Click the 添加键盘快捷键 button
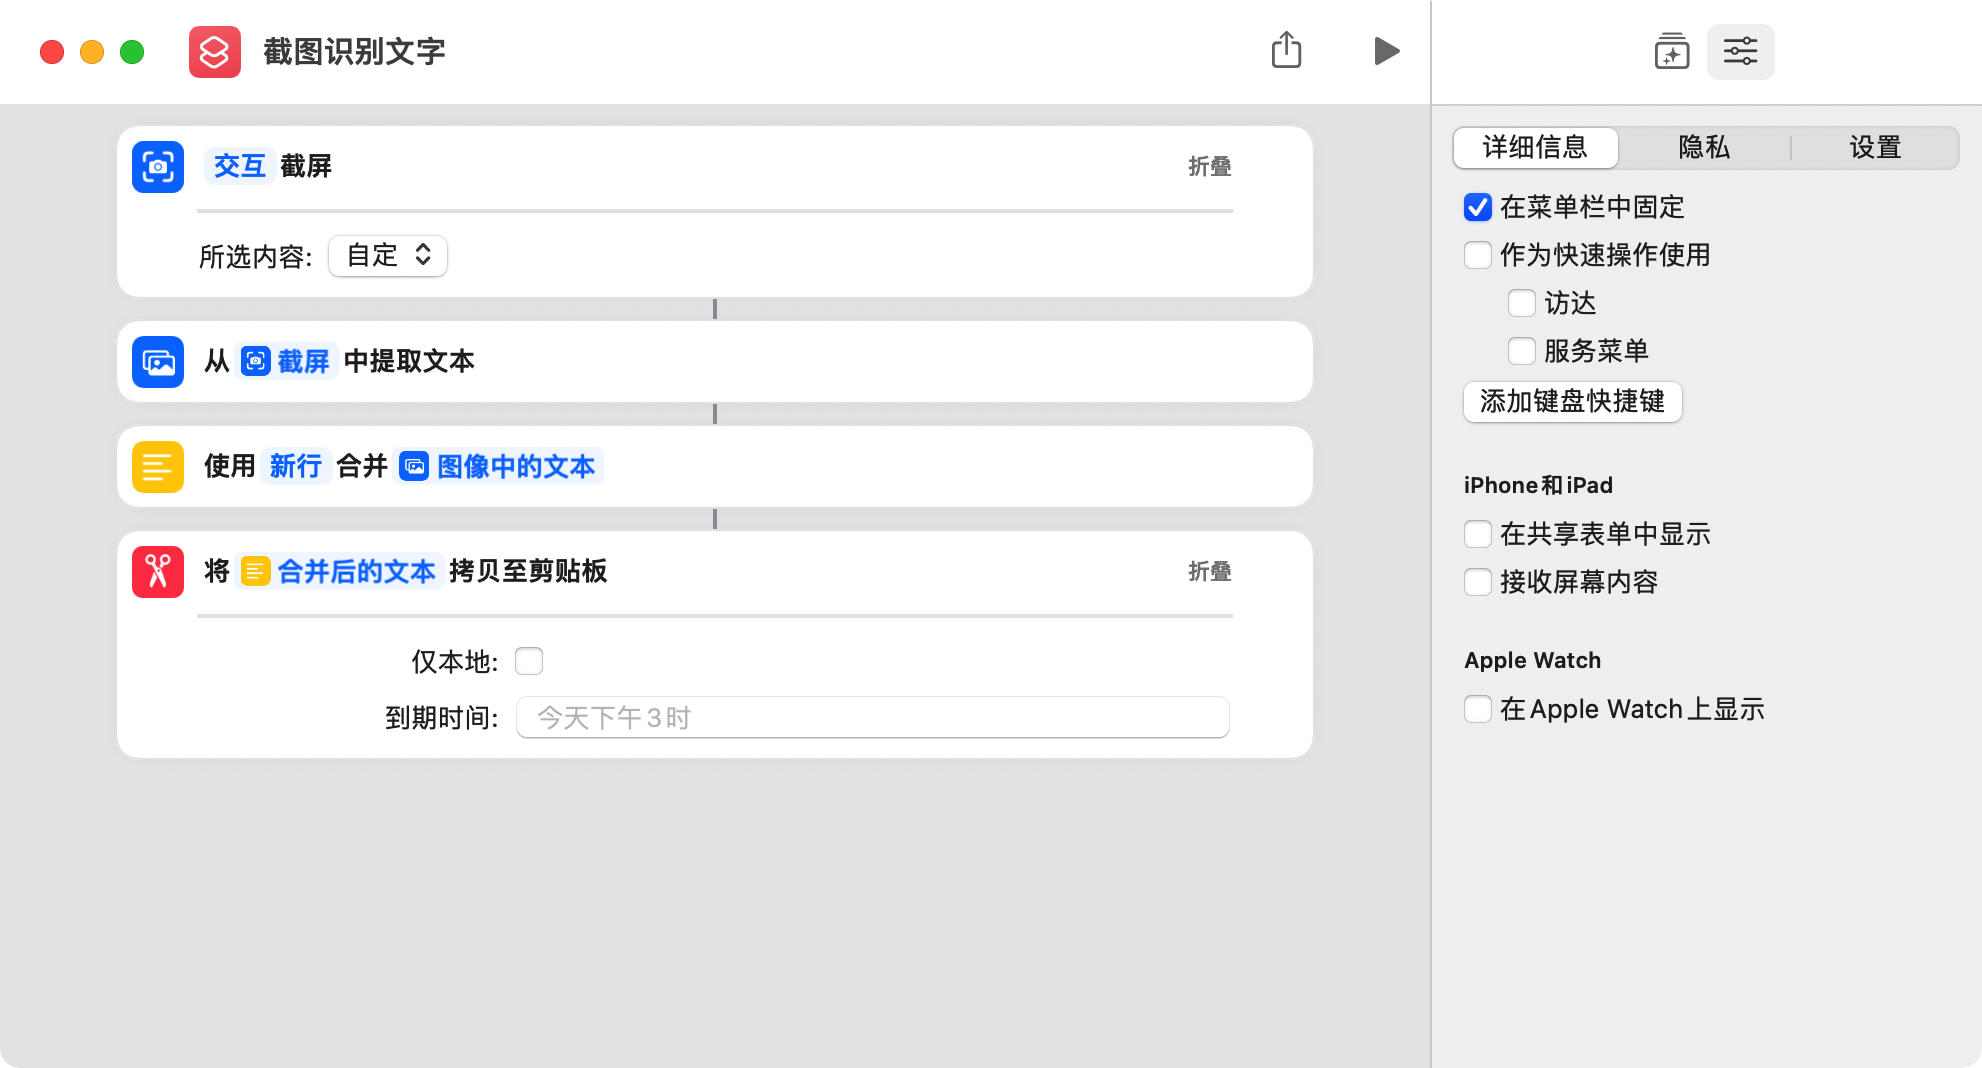The width and height of the screenshot is (1982, 1068). tap(1572, 402)
